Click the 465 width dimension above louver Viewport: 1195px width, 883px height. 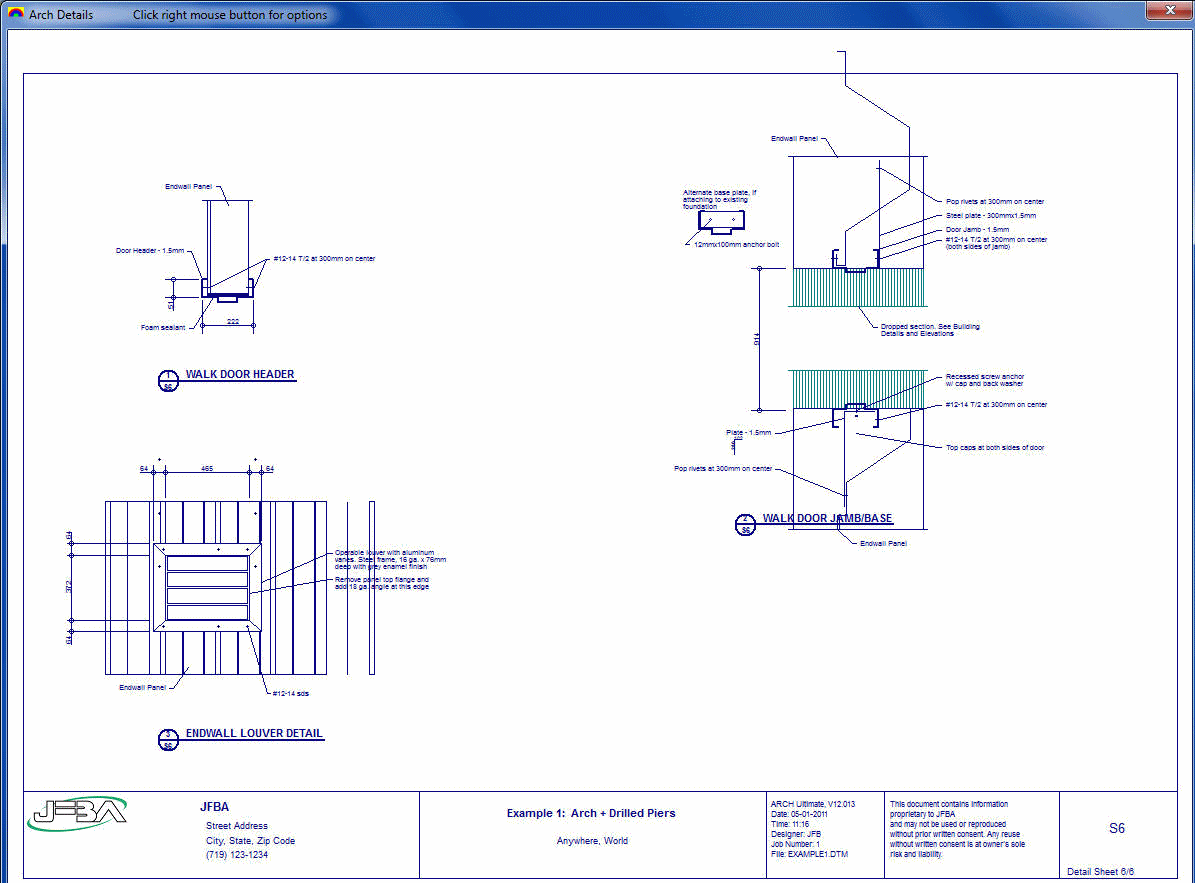point(206,468)
